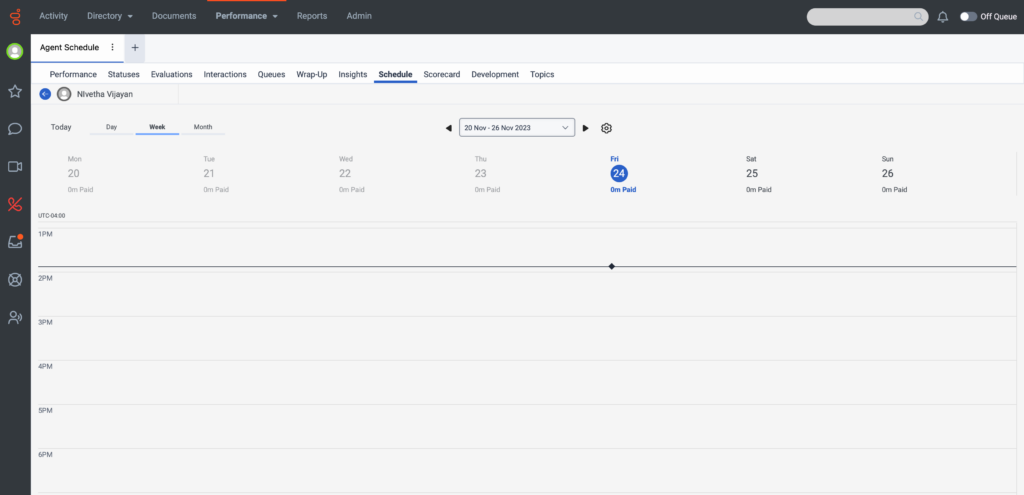The image size is (1024, 495).
Task: Open the agent voice icon in the sidebar
Action: pyautogui.click(x=15, y=317)
